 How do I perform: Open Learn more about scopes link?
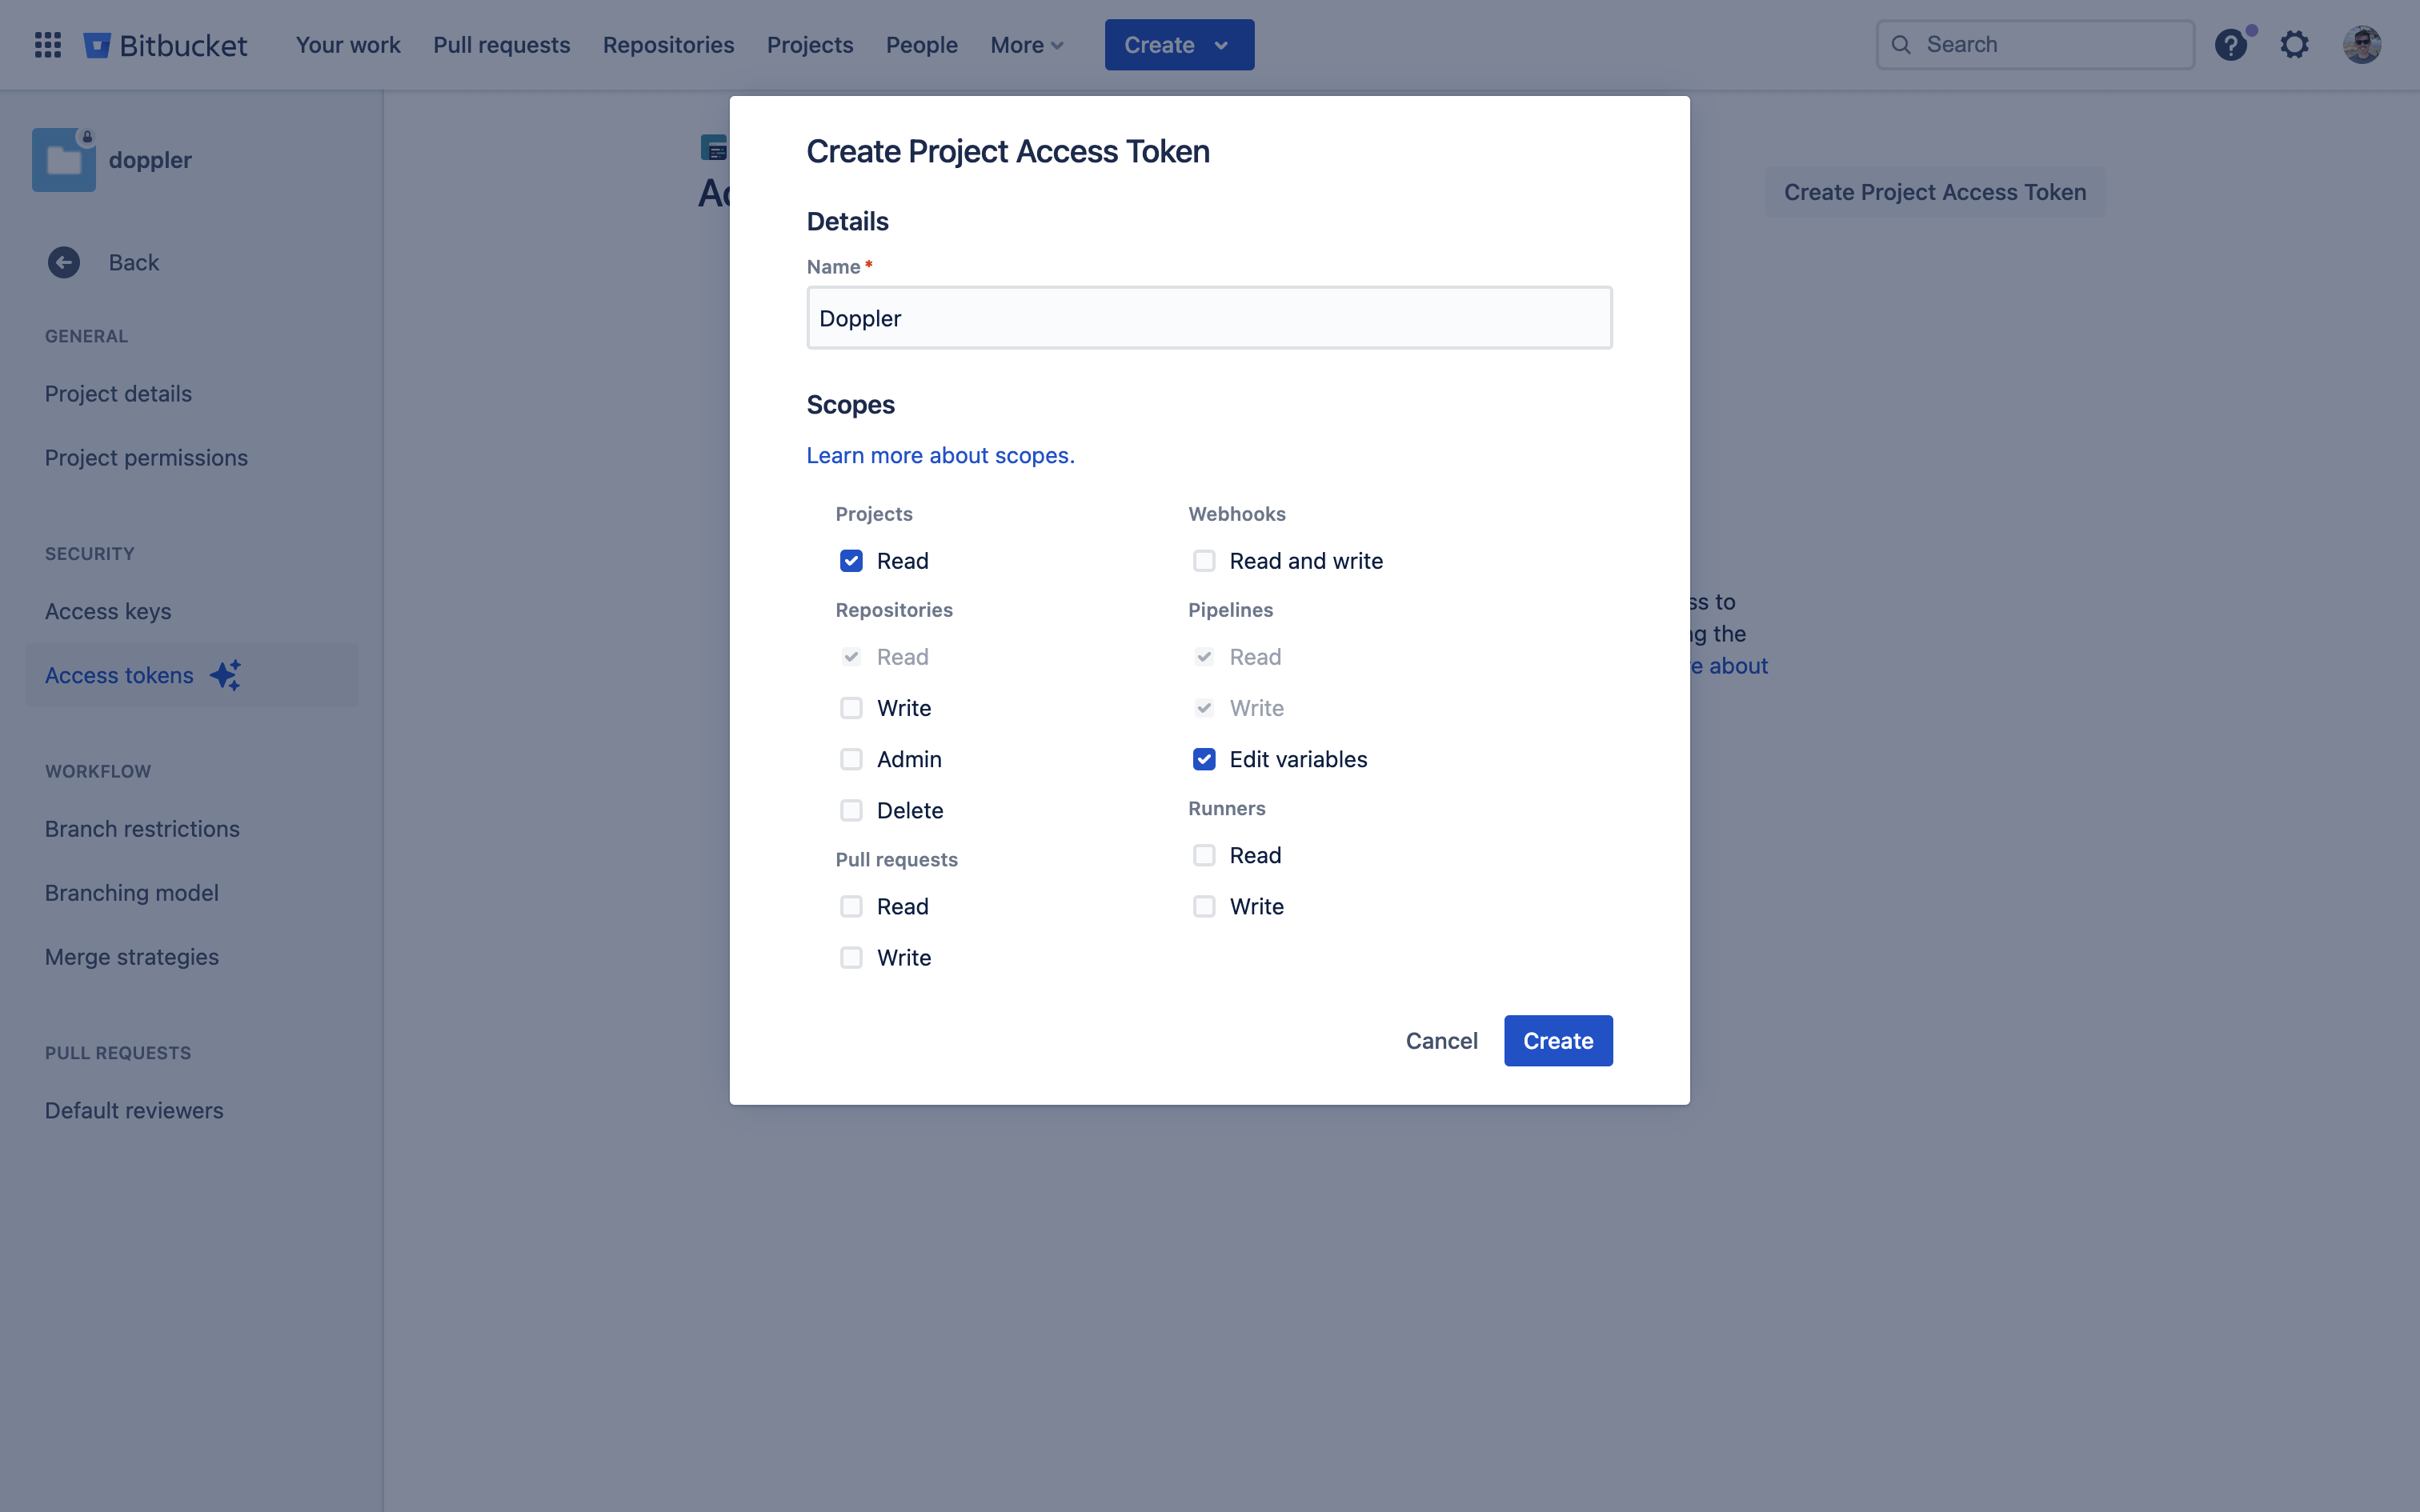click(x=940, y=455)
